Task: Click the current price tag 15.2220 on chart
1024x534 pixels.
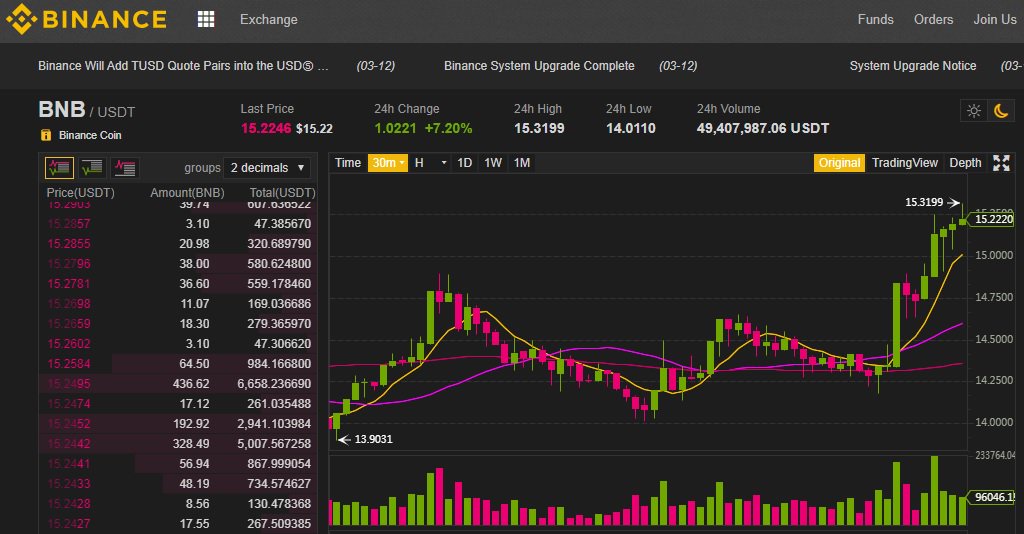Action: pyautogui.click(x=992, y=219)
